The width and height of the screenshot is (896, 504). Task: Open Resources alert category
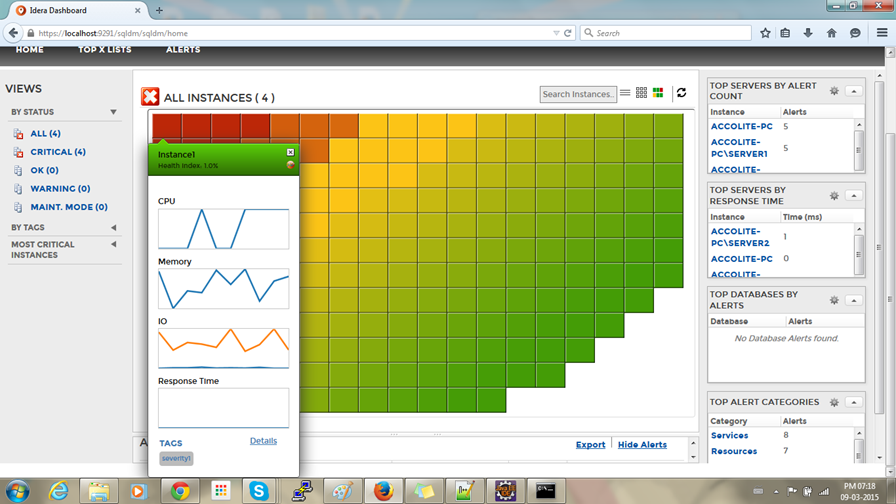pos(734,451)
